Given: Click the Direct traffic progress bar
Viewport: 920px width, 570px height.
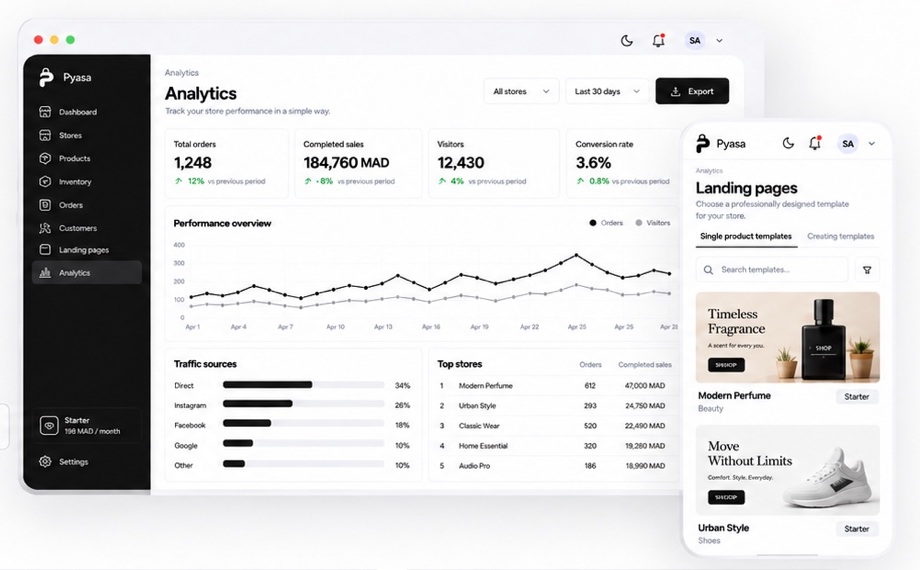Looking at the screenshot, I should [303, 385].
